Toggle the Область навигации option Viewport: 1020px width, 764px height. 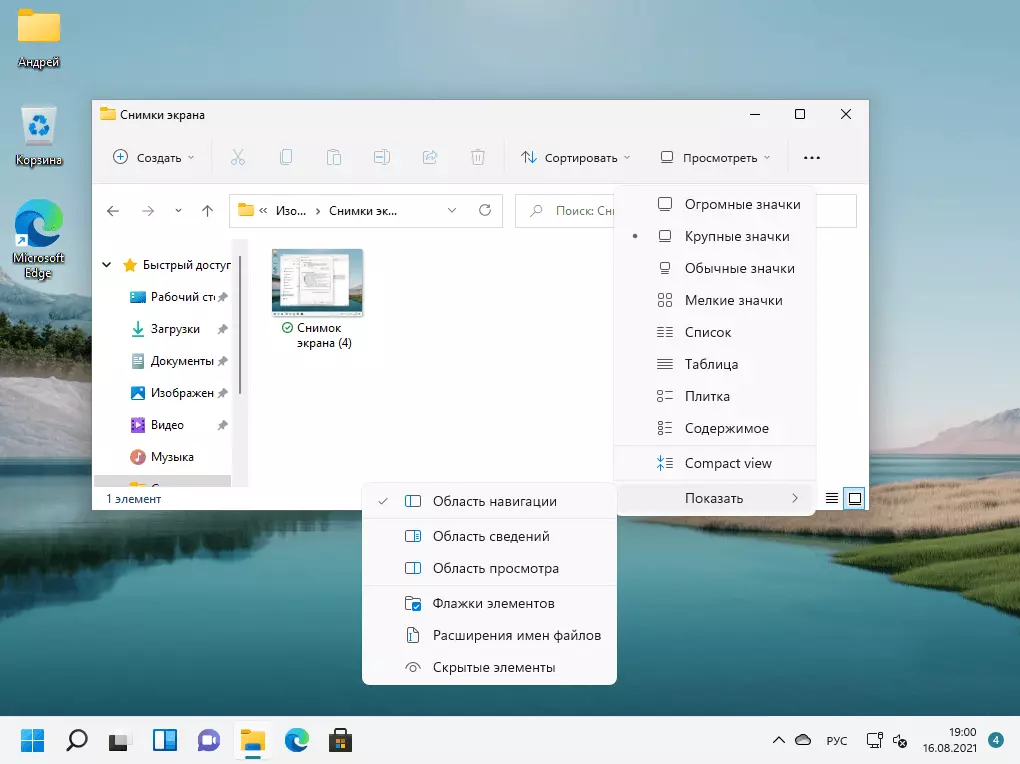click(x=494, y=501)
